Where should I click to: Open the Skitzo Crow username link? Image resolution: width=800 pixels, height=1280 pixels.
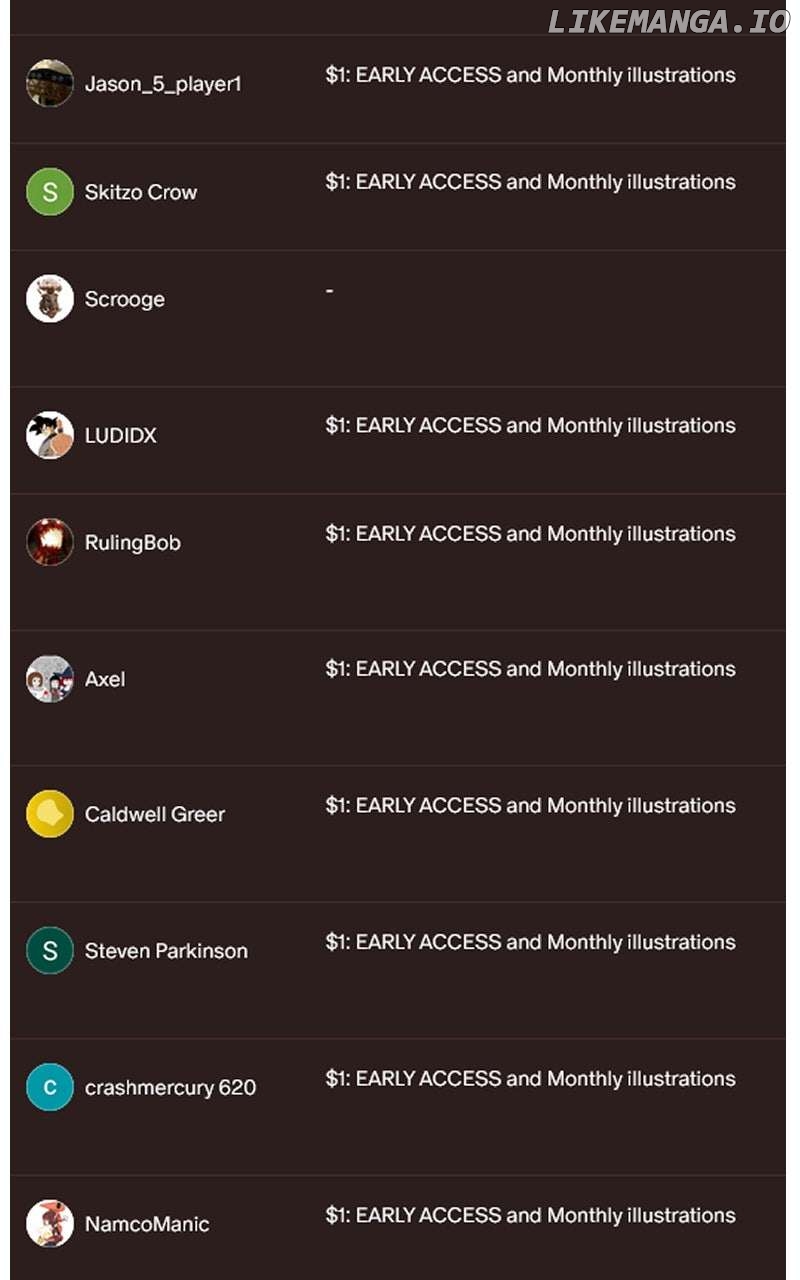pos(141,192)
